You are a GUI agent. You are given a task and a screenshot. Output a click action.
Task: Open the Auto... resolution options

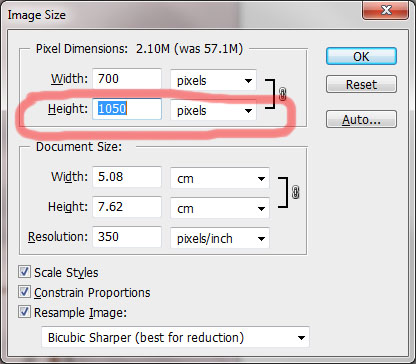pyautogui.click(x=361, y=119)
